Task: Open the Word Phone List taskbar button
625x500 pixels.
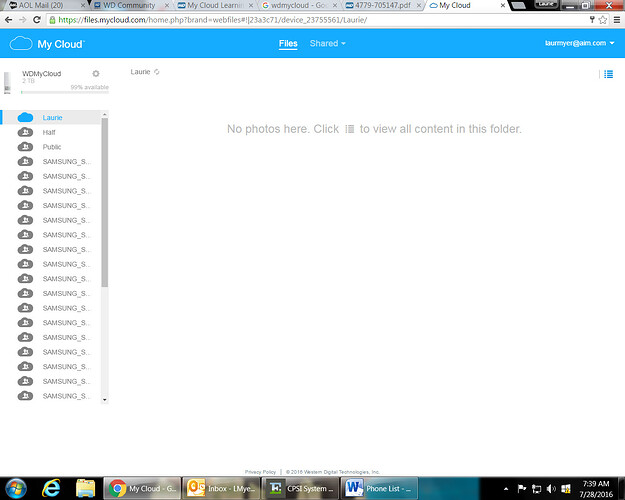Action: pos(379,488)
